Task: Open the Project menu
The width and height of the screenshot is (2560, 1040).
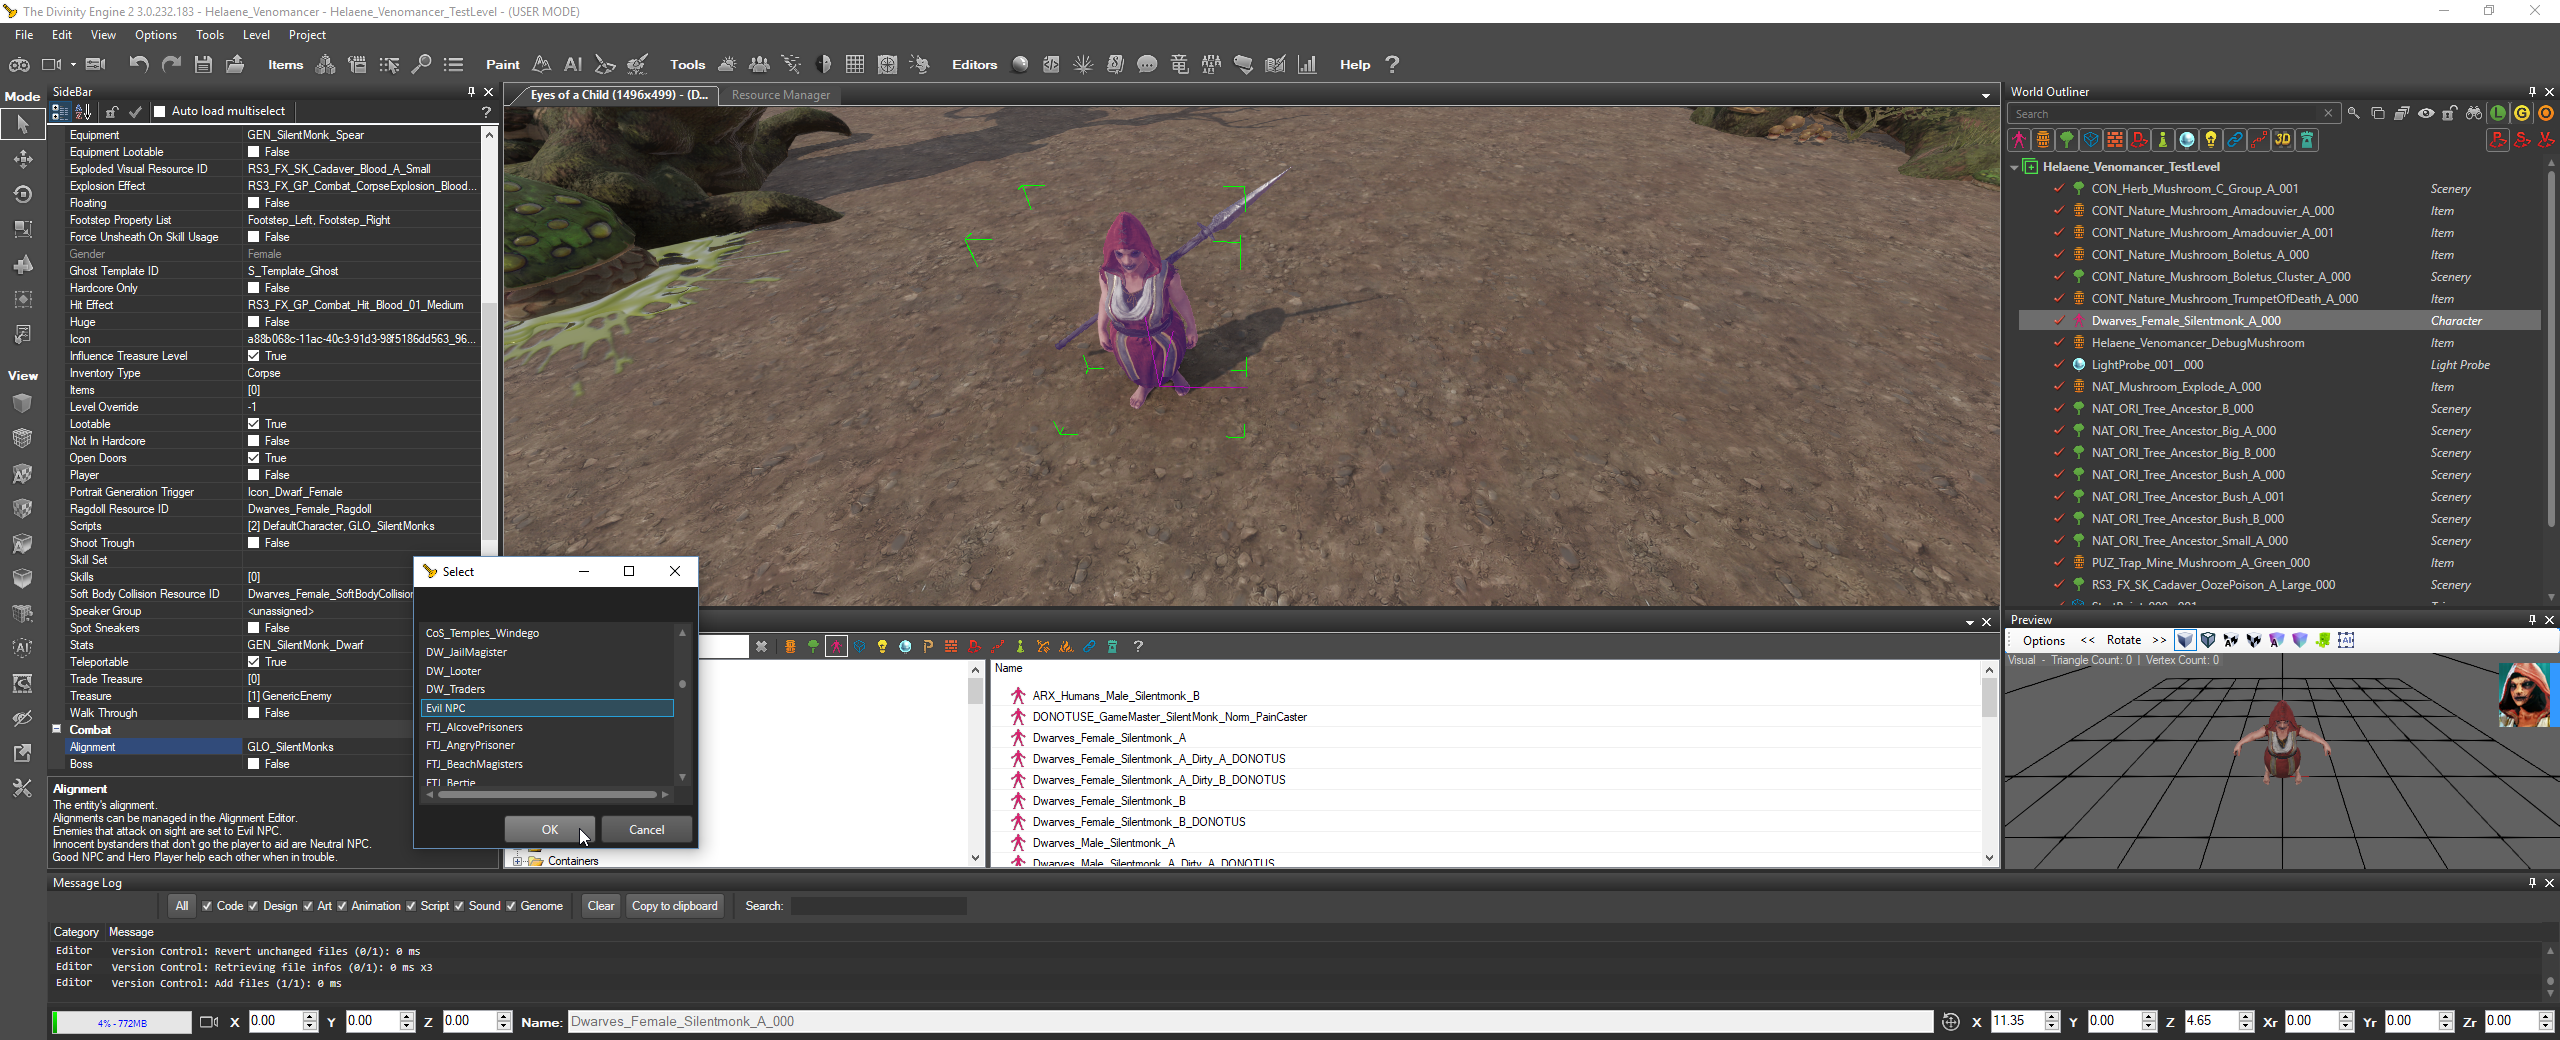Action: click(x=307, y=35)
